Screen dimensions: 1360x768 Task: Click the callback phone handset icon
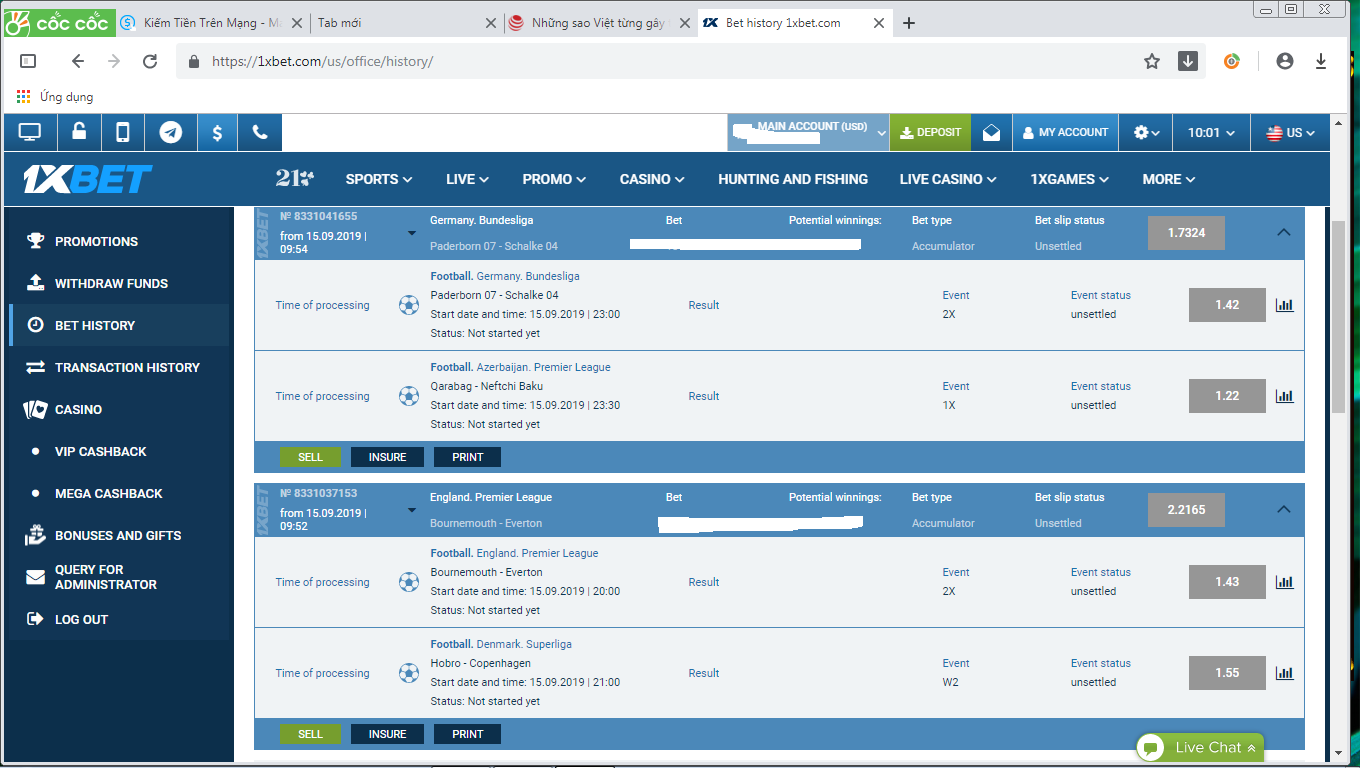coord(260,132)
